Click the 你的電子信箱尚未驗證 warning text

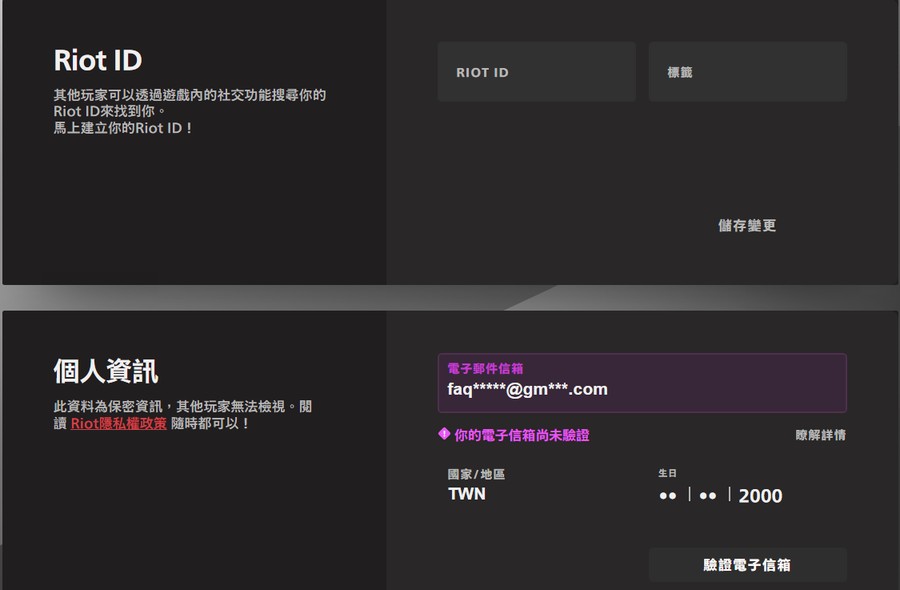coord(522,435)
